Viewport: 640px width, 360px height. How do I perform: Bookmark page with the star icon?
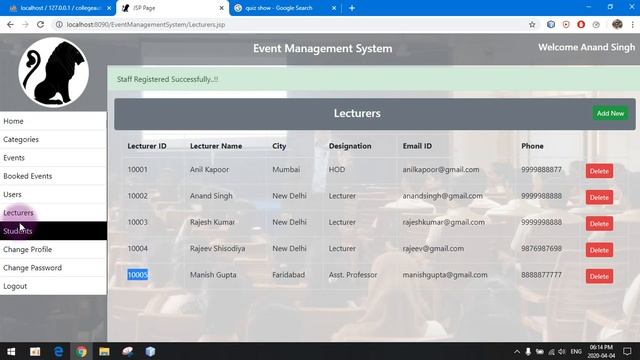tap(532, 24)
